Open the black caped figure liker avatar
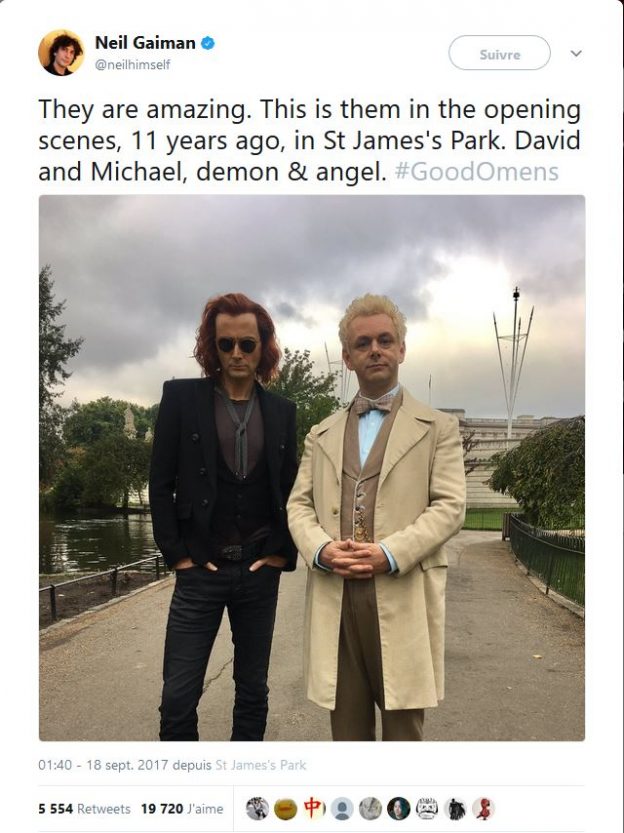The image size is (624, 833). pos(455,808)
